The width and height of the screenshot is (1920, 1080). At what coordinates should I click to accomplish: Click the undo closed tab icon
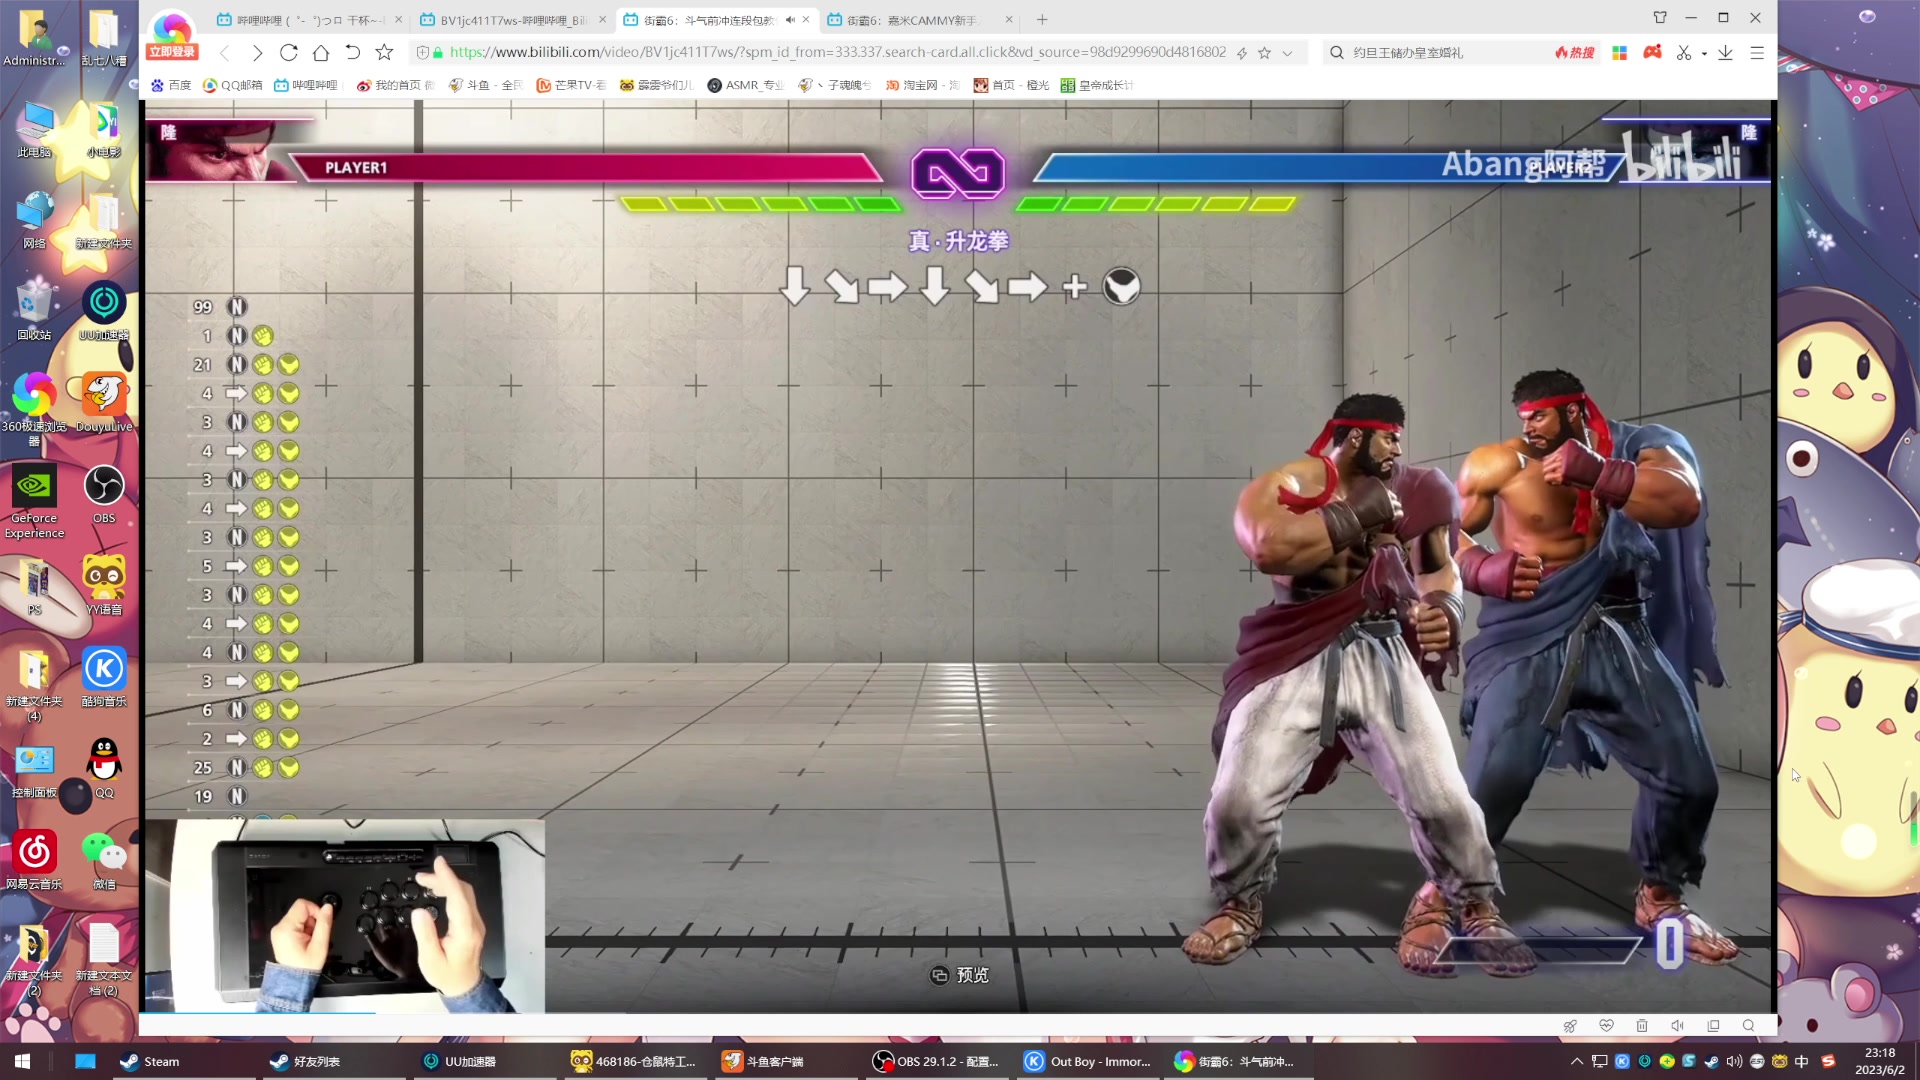352,53
